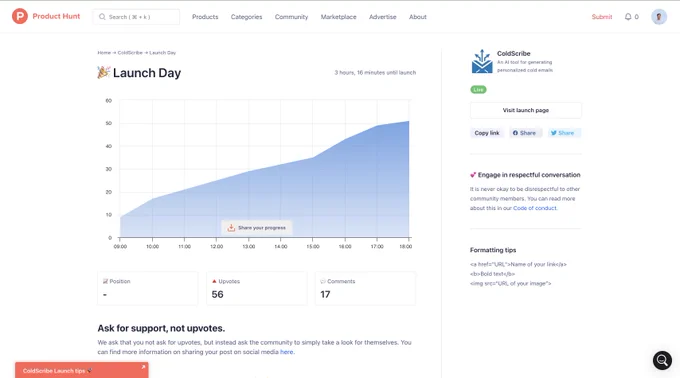The image size is (680, 378).
Task: Open the Community menu
Action: (x=291, y=17)
